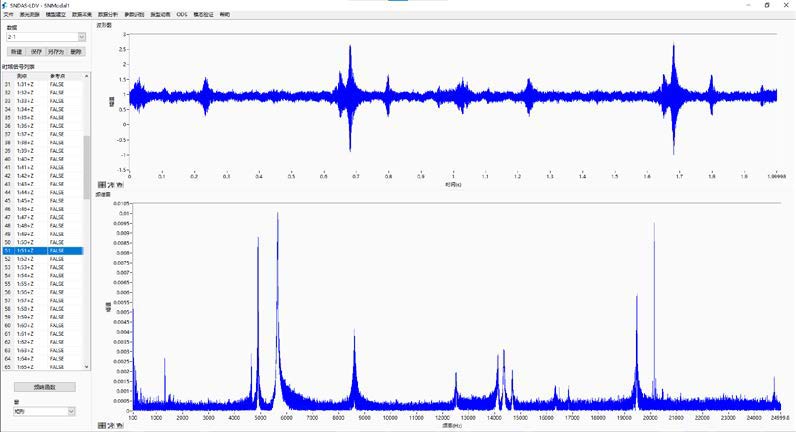Open the 帮助 (Help) menu
Screen dimensions: 796x432
tap(224, 15)
